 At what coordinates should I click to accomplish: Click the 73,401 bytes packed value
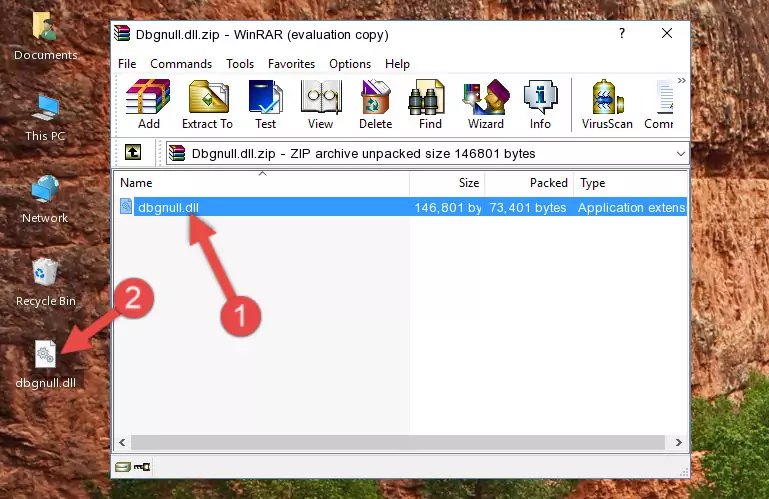coord(528,208)
